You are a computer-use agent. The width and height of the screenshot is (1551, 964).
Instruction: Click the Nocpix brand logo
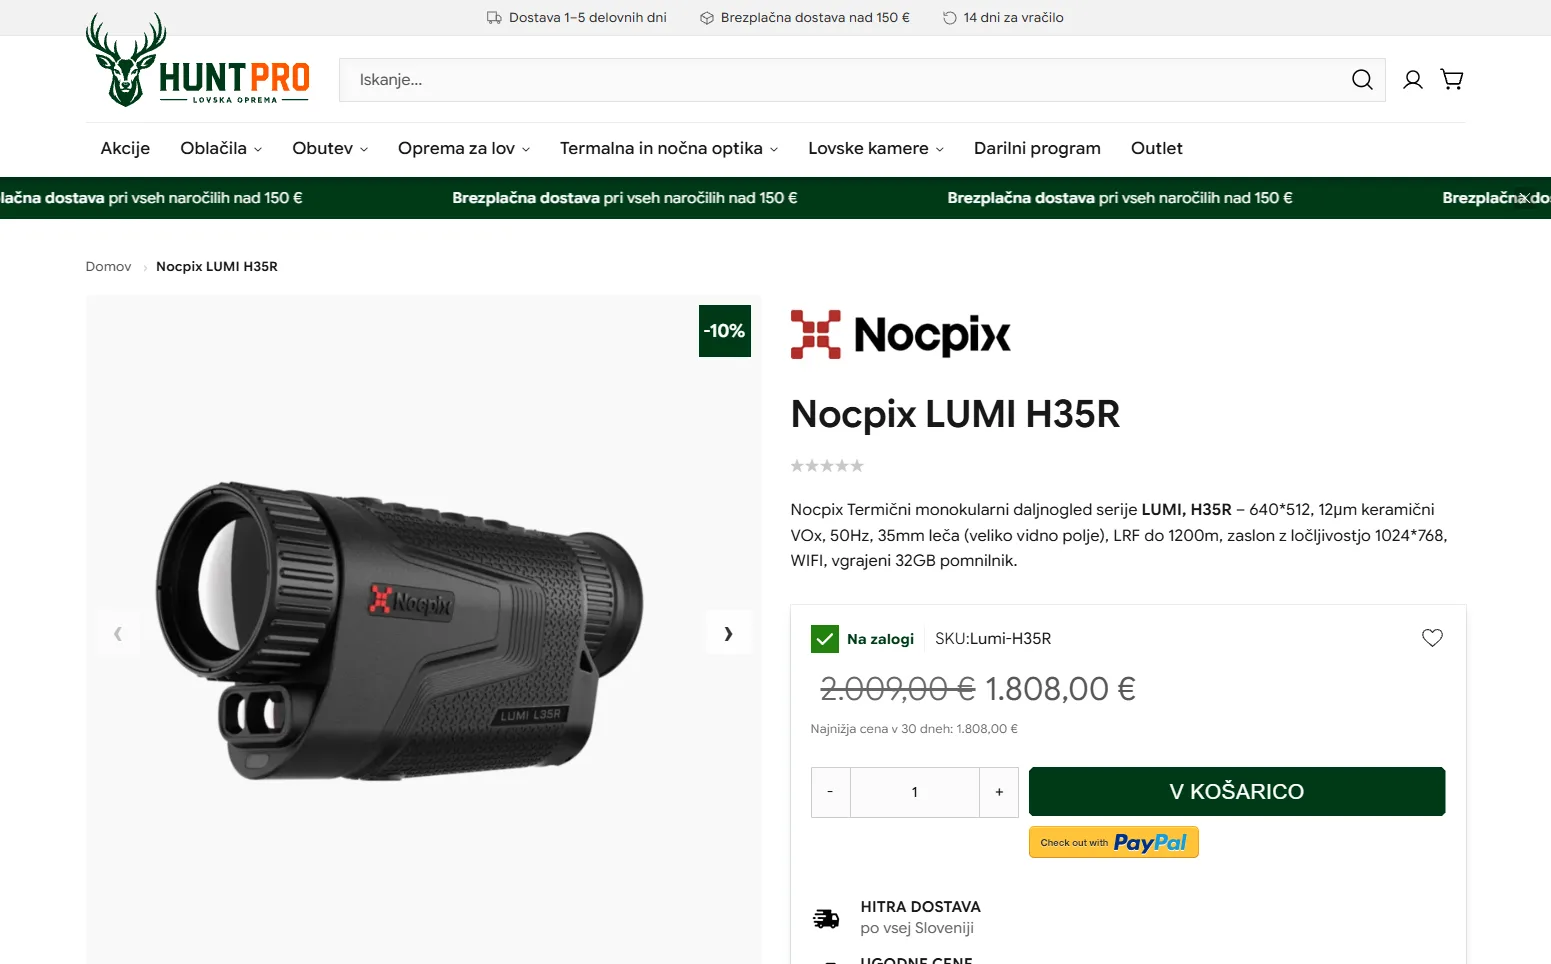901,334
